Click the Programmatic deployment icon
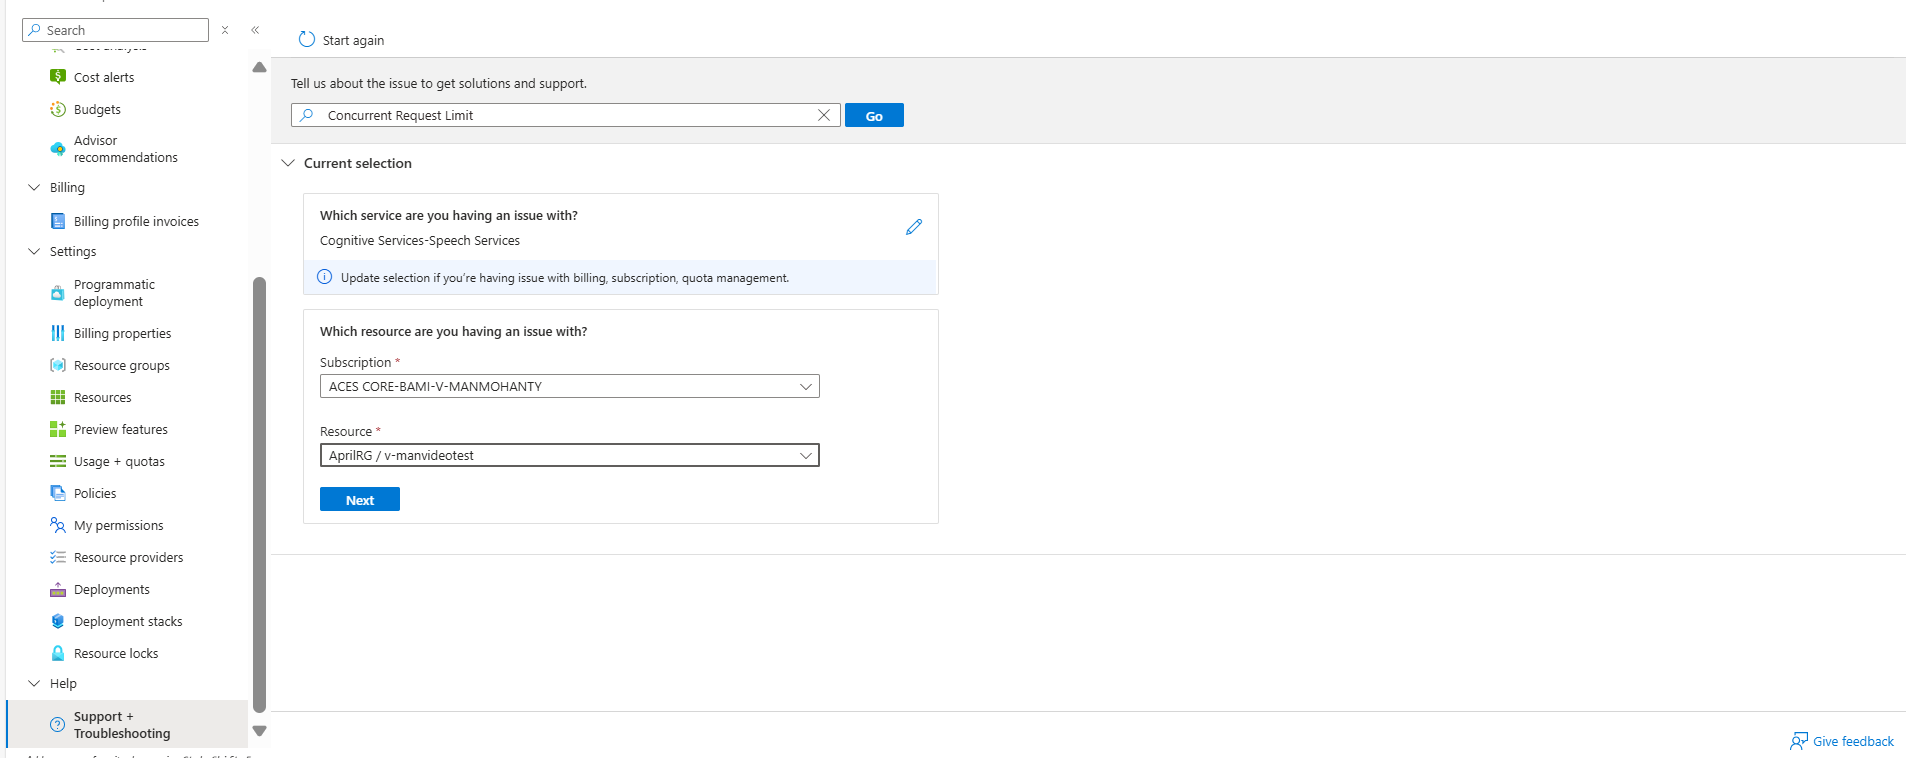Viewport: 1906px width, 758px height. 58,293
